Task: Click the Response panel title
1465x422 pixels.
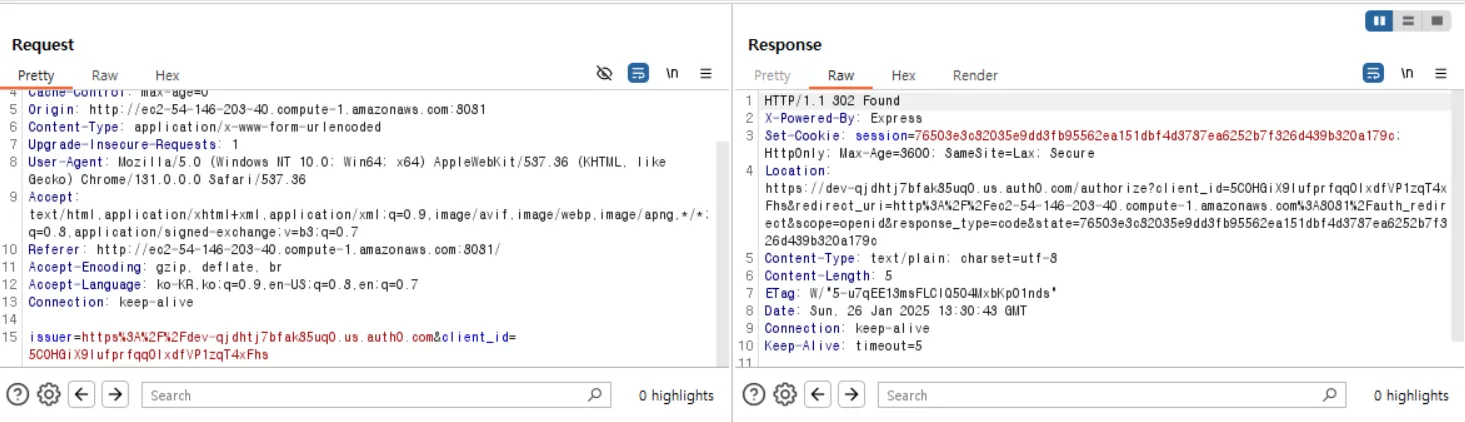Action: tap(785, 44)
